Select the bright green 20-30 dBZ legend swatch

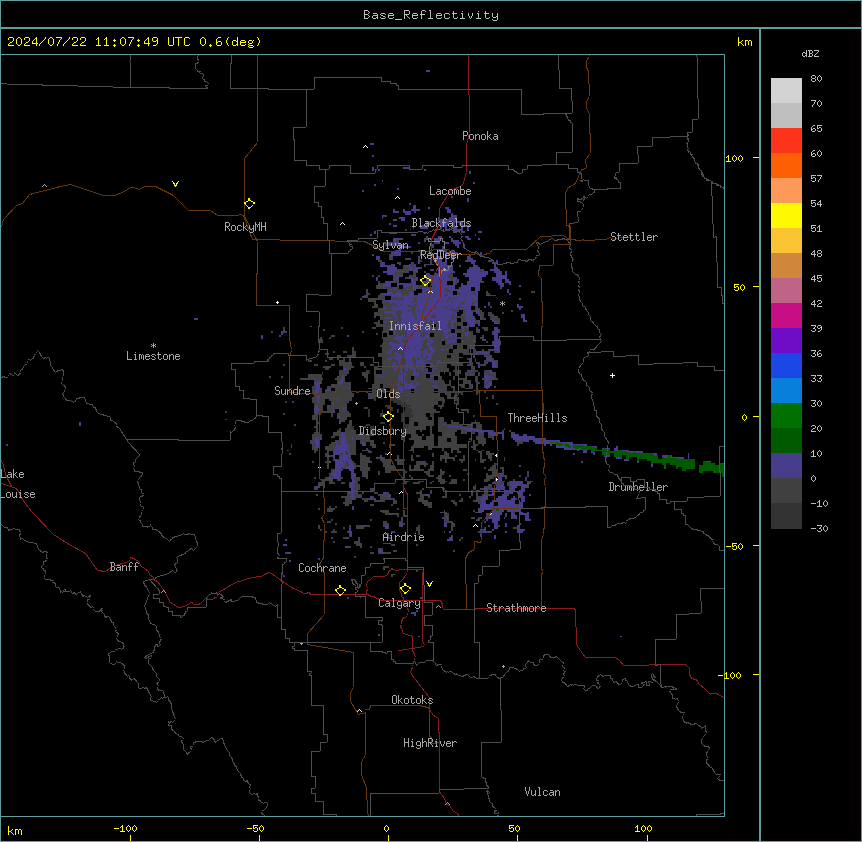[786, 416]
